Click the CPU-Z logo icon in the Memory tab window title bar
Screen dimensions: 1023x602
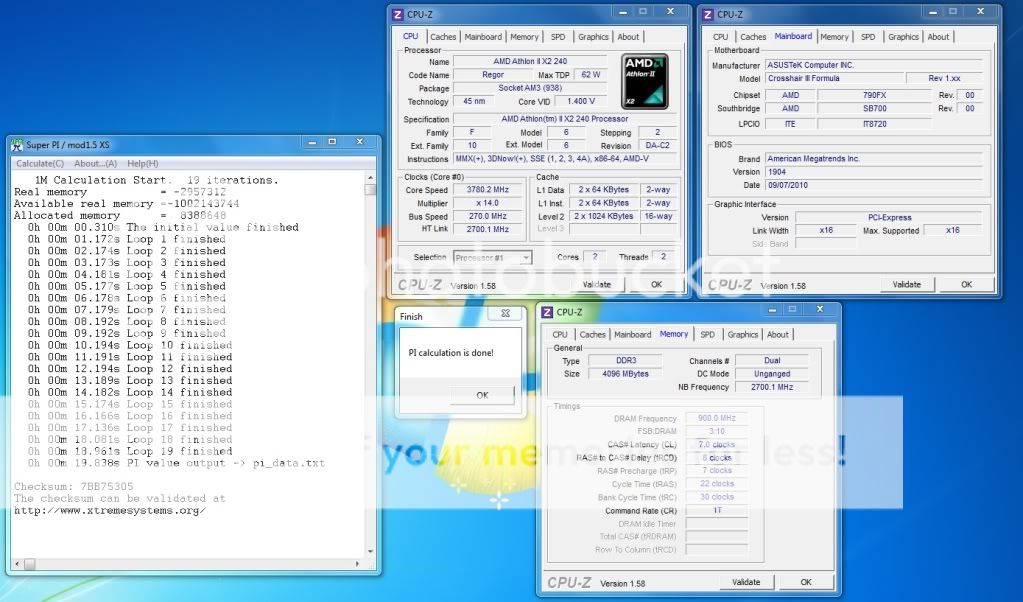point(547,312)
